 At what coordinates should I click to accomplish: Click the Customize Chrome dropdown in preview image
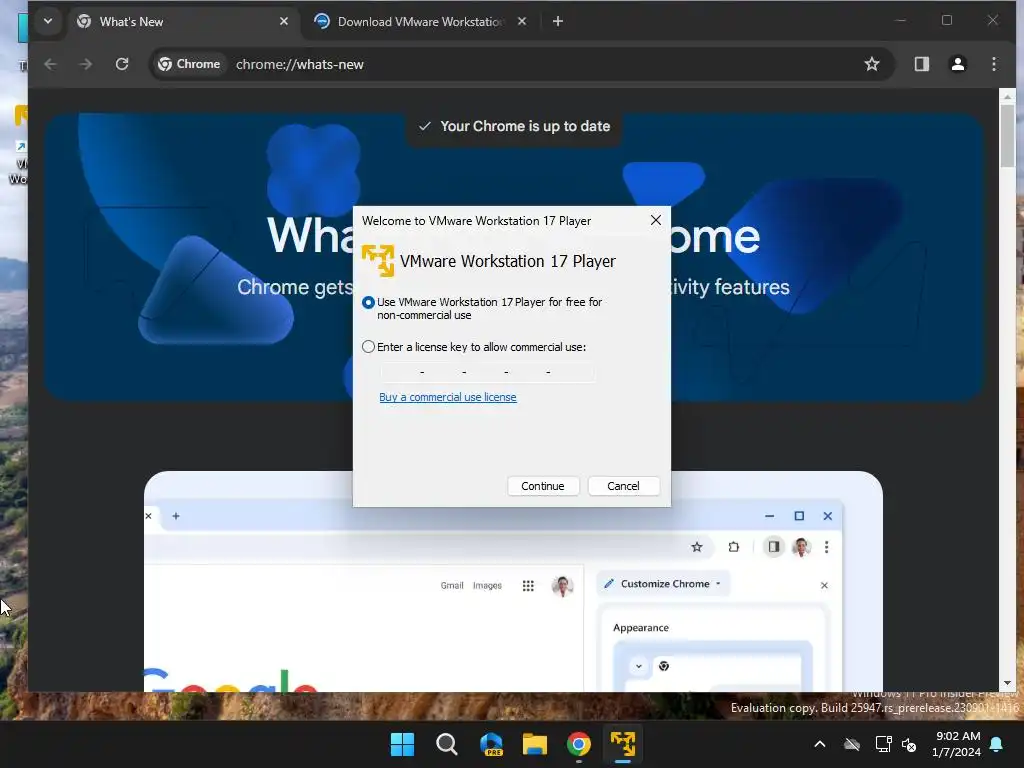coord(664,584)
